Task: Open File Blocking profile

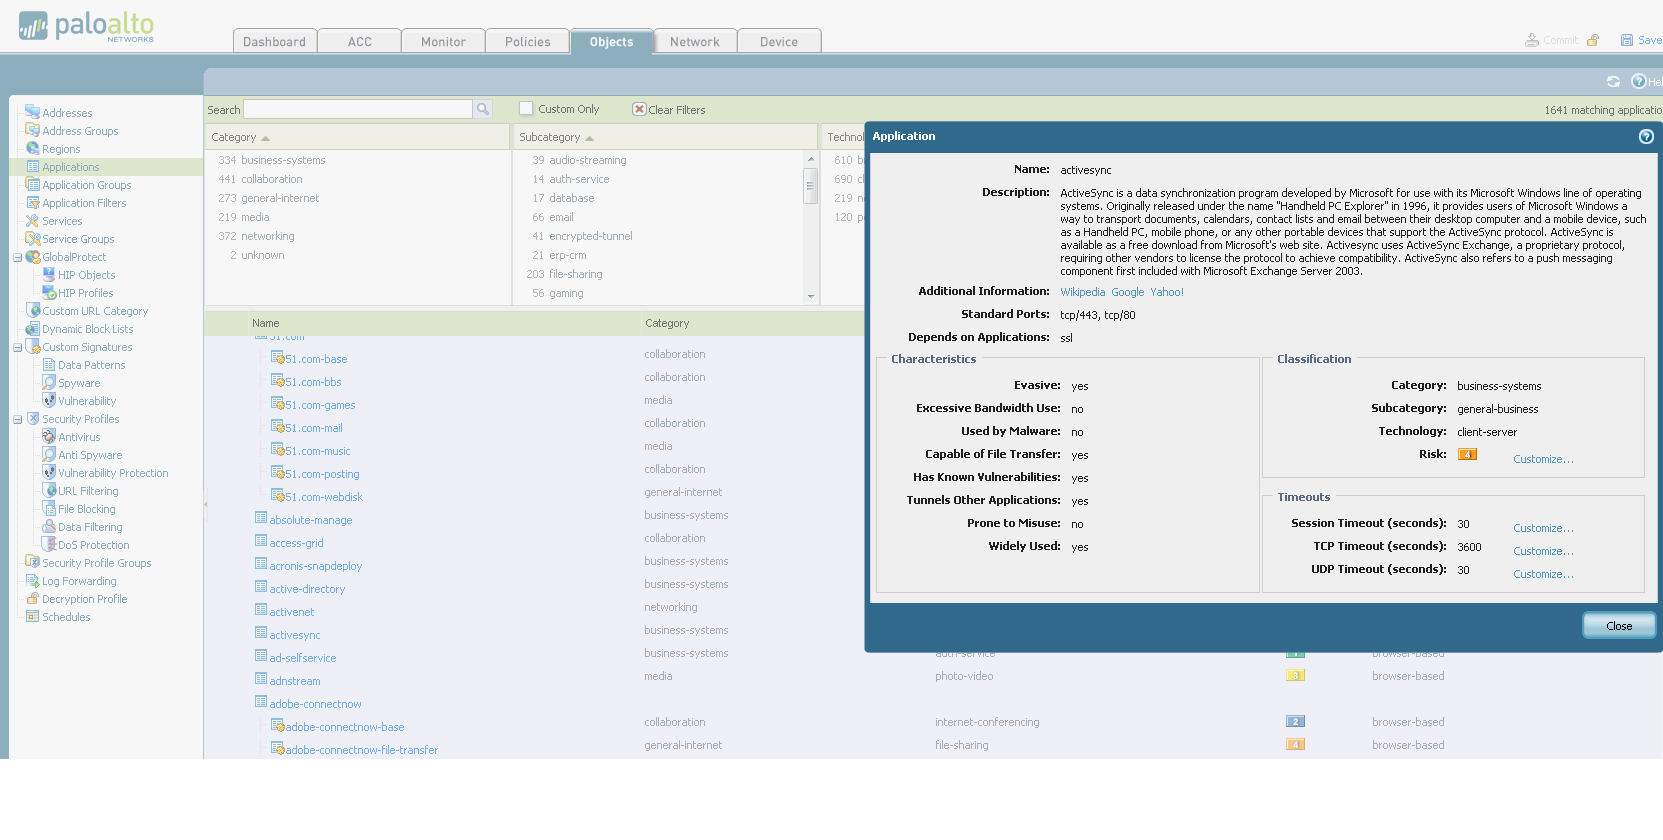Action: (87, 509)
